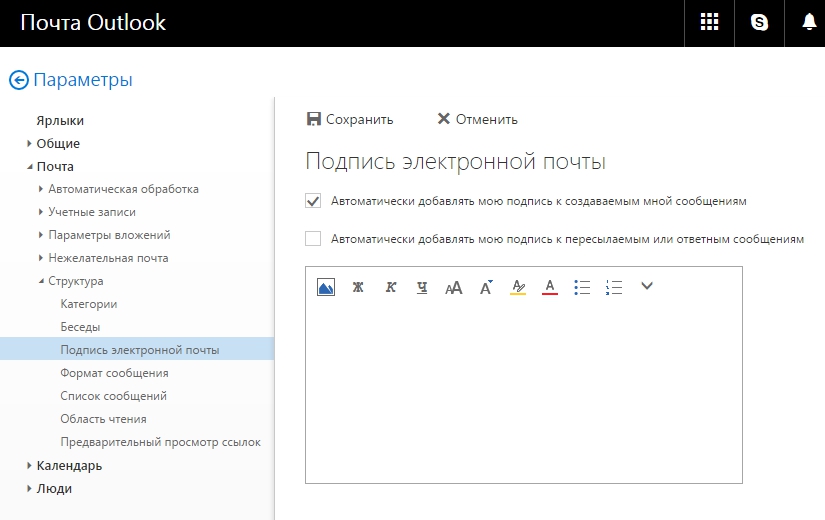
Task: Open font selection (AA) tool
Action: click(x=454, y=288)
